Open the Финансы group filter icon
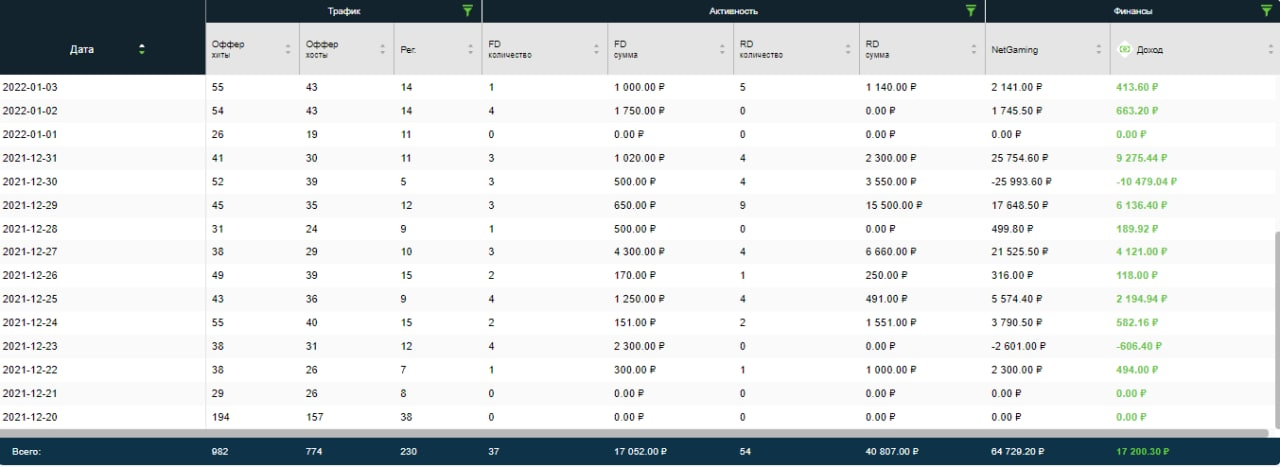Viewport: 1280px width, 467px height. coord(1265,11)
